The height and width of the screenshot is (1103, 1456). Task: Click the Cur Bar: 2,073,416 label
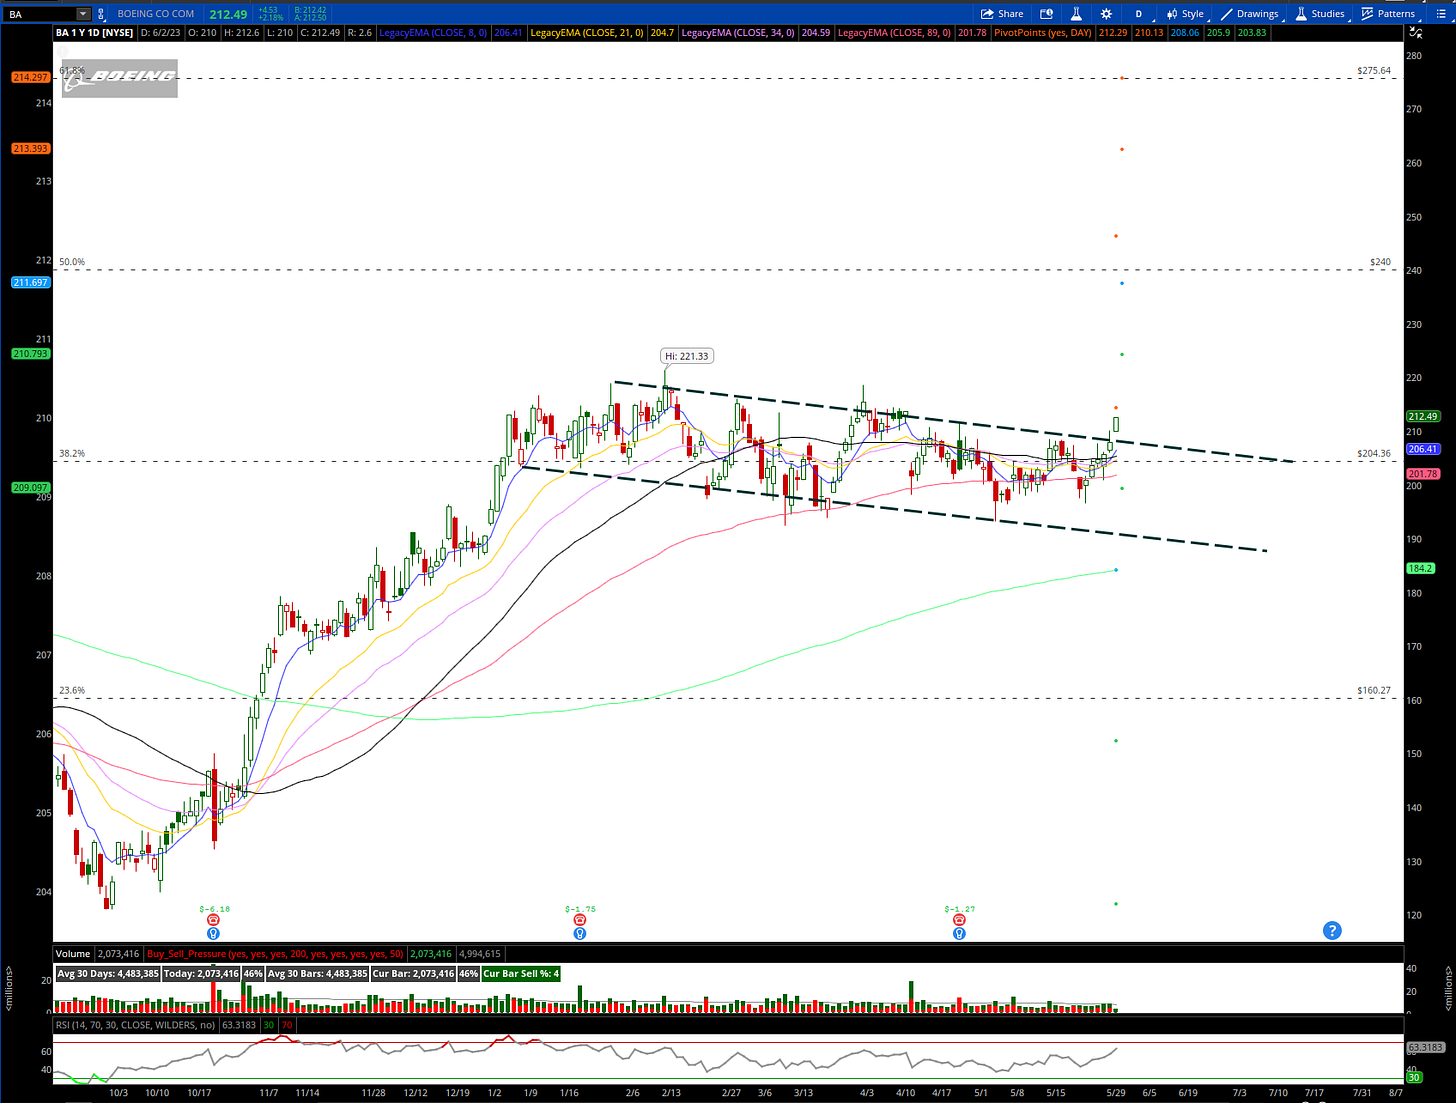[413, 973]
